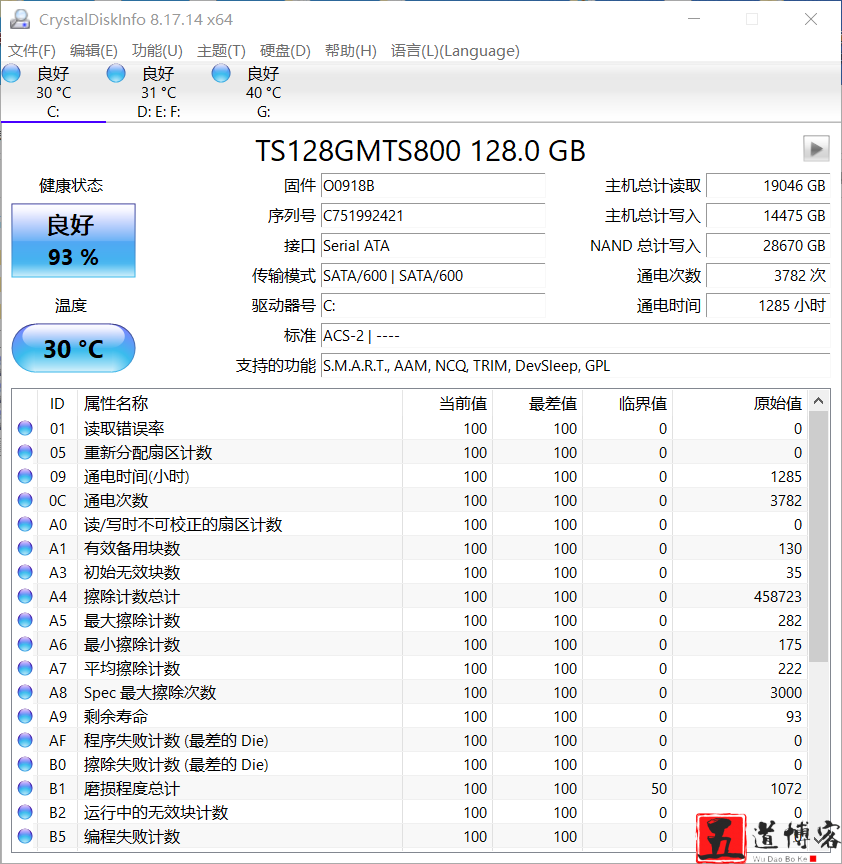The height and width of the screenshot is (864, 842).
Task: Click the 临界值 column header
Action: pos(628,403)
